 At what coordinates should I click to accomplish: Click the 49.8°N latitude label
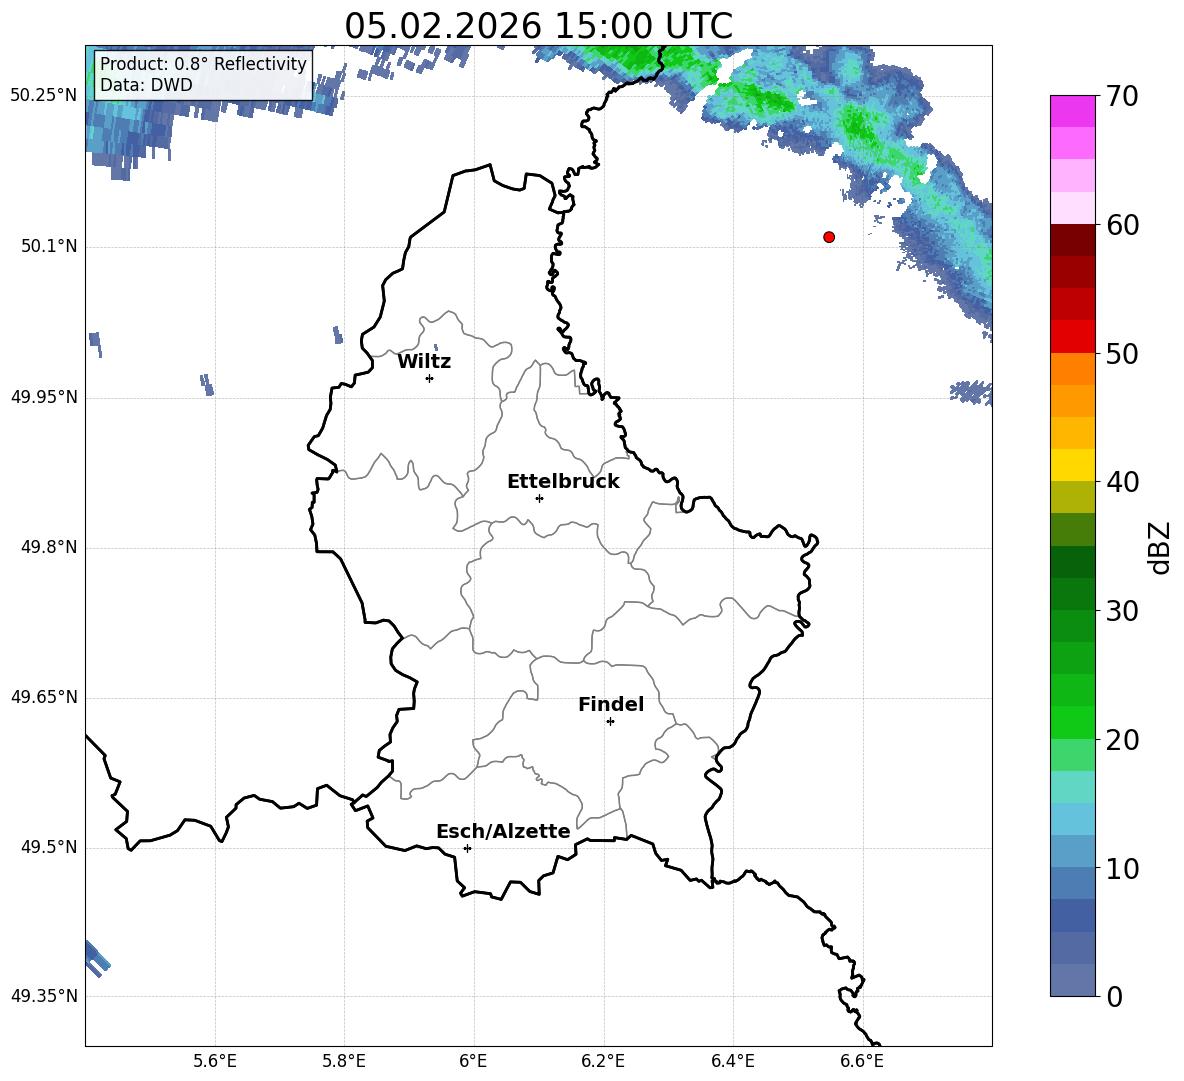(x=49, y=547)
